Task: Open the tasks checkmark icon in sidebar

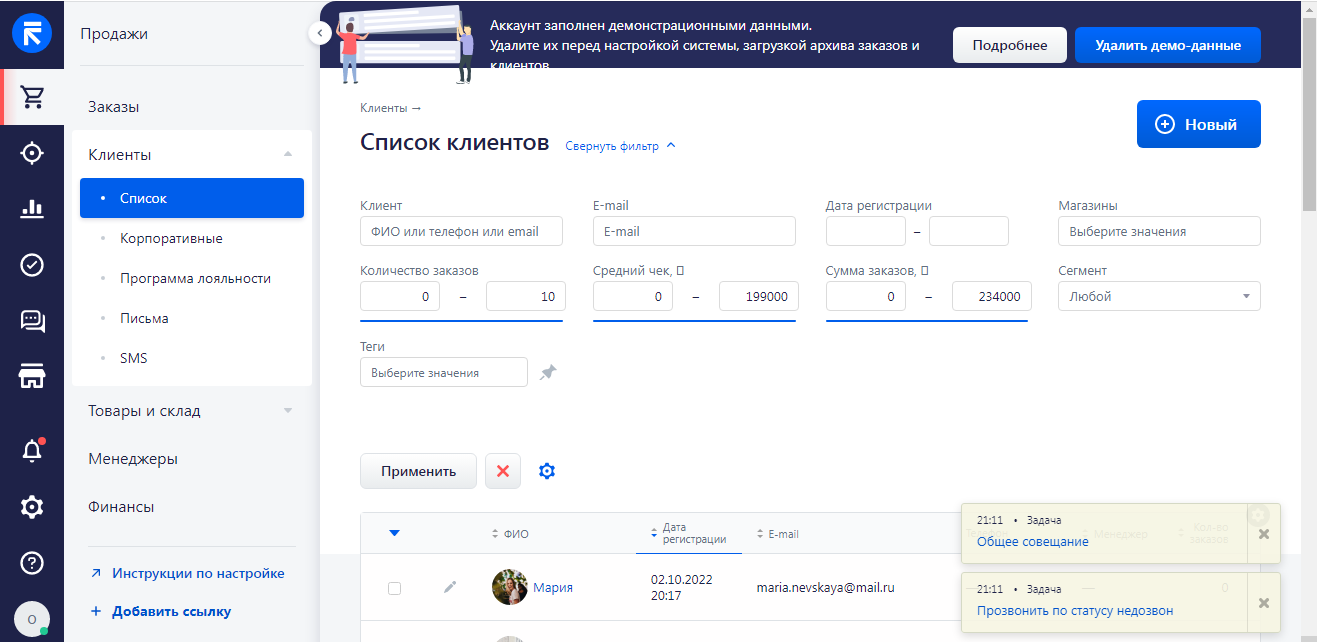Action: pyautogui.click(x=32, y=265)
